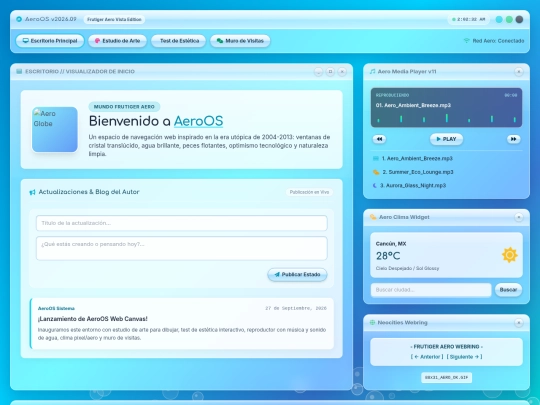Open the Escritorio Principal tab

point(50,41)
